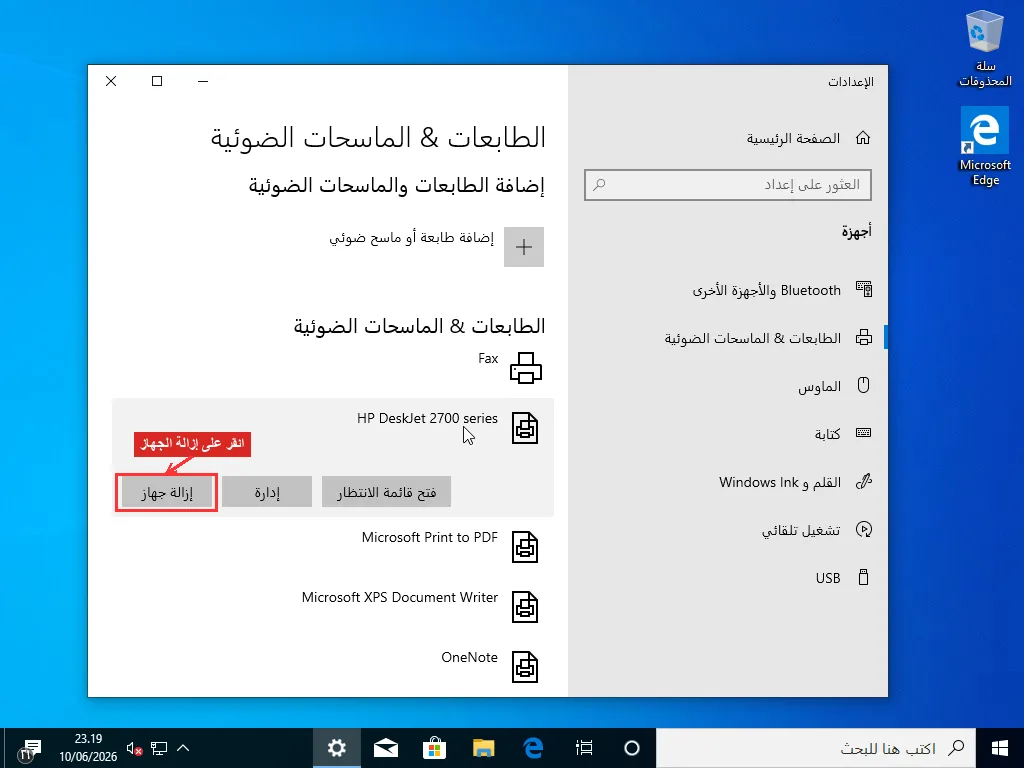Click the Bluetooth devices sidebar icon
Image resolution: width=1024 pixels, height=768 pixels.
(x=863, y=289)
